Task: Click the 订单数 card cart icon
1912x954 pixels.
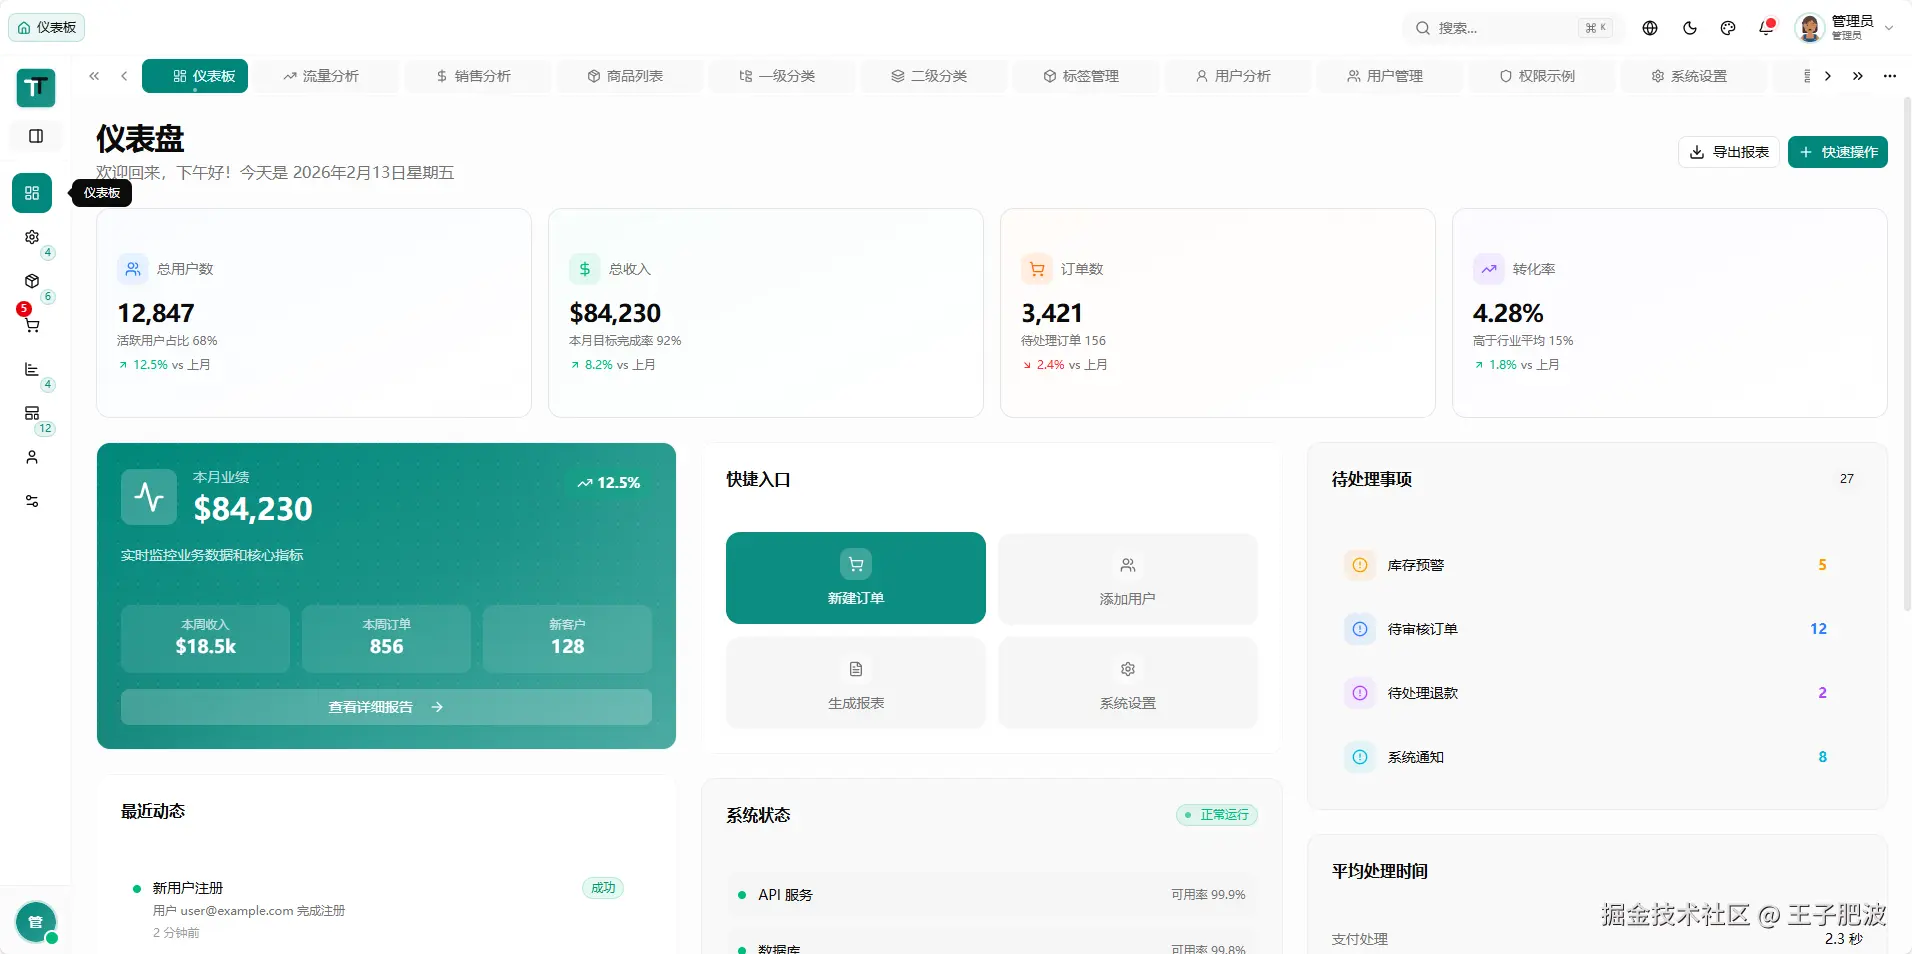Action: click(x=1037, y=269)
